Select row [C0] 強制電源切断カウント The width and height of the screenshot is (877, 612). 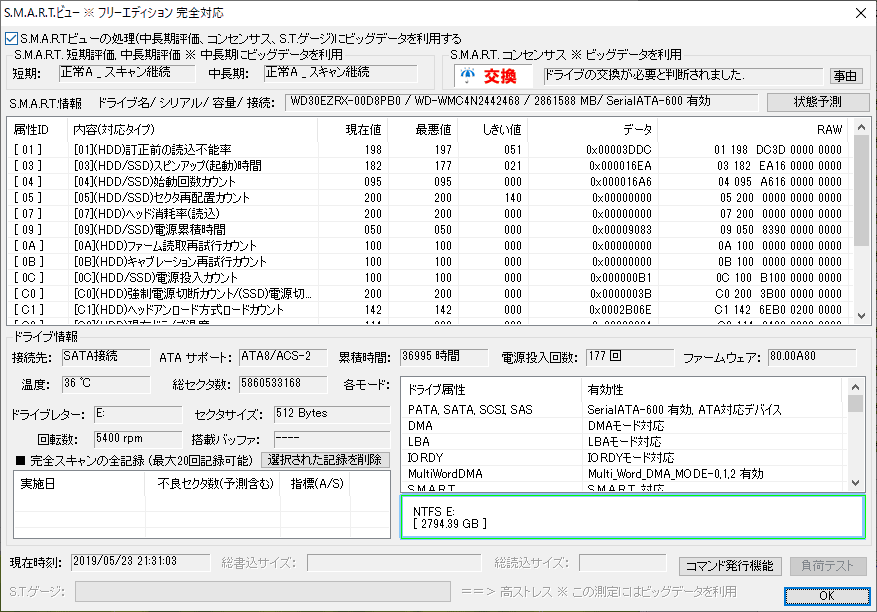(x=428, y=294)
